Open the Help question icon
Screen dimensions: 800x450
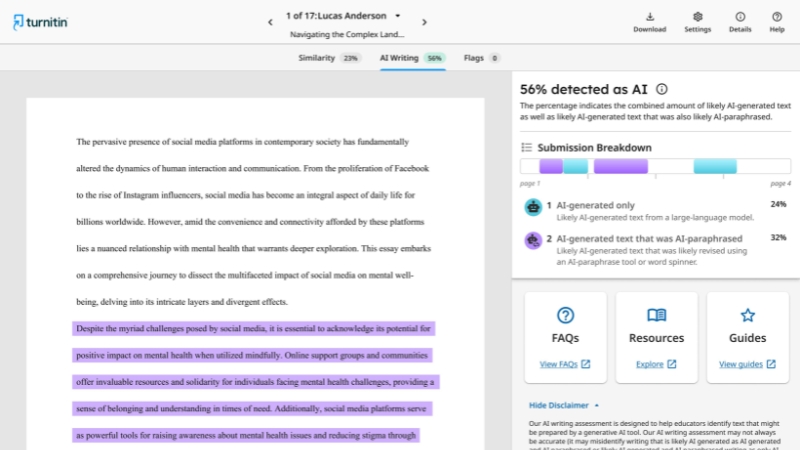tap(777, 17)
